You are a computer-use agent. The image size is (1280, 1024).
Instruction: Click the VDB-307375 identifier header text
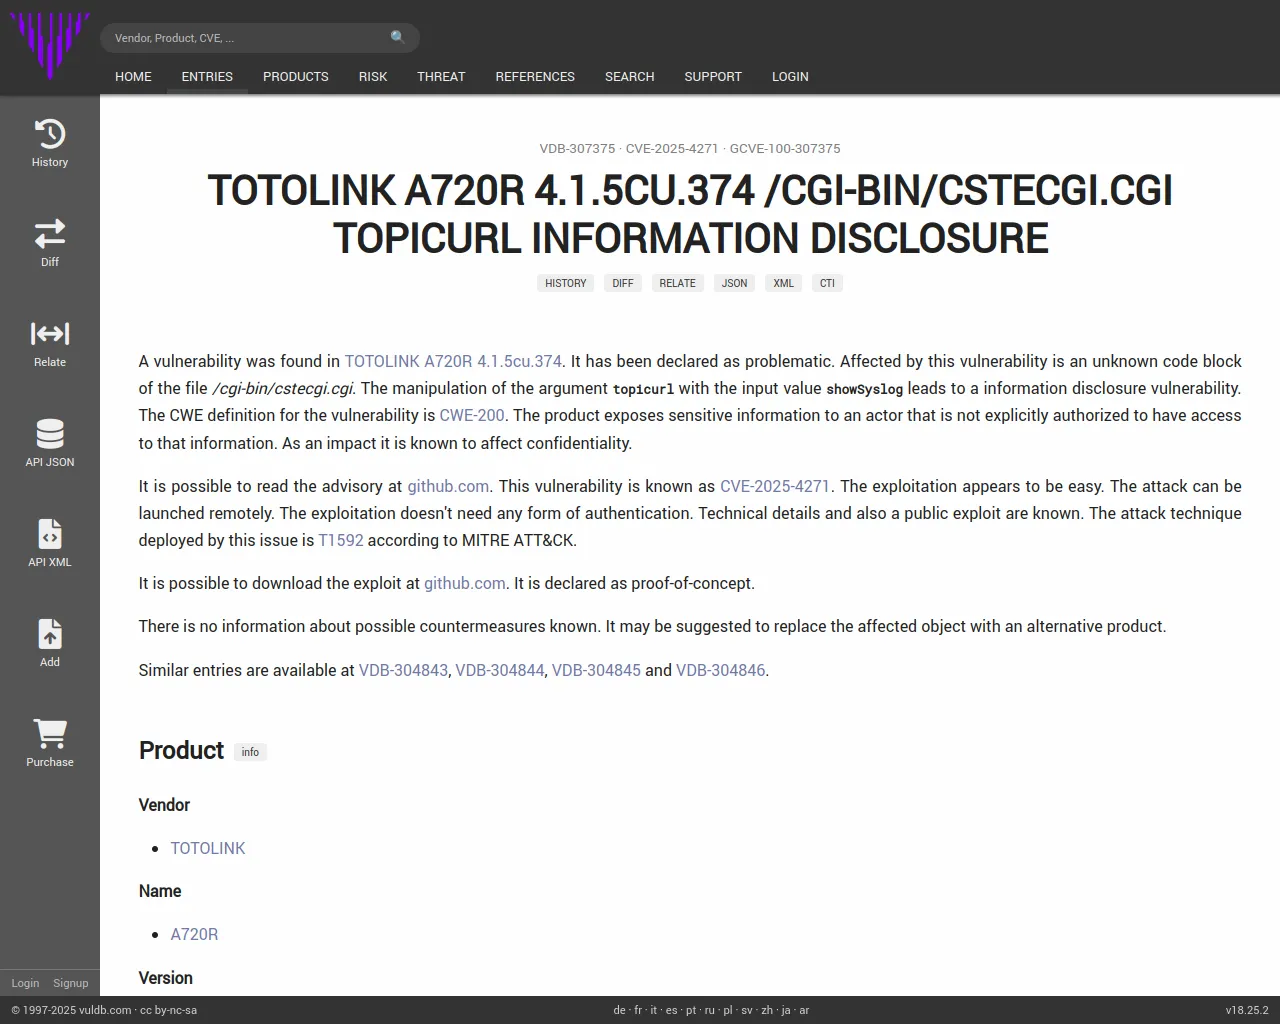tap(577, 148)
